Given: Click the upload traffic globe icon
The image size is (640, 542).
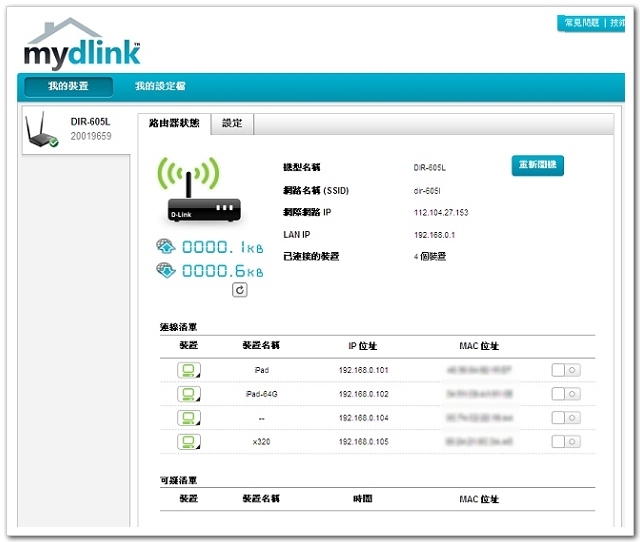Looking at the screenshot, I should pyautogui.click(x=166, y=246).
